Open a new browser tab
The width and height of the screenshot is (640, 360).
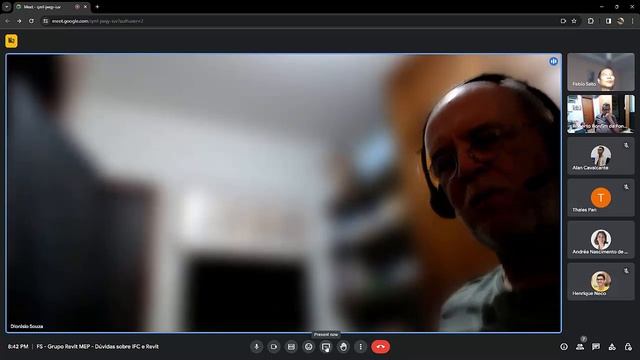[97, 7]
